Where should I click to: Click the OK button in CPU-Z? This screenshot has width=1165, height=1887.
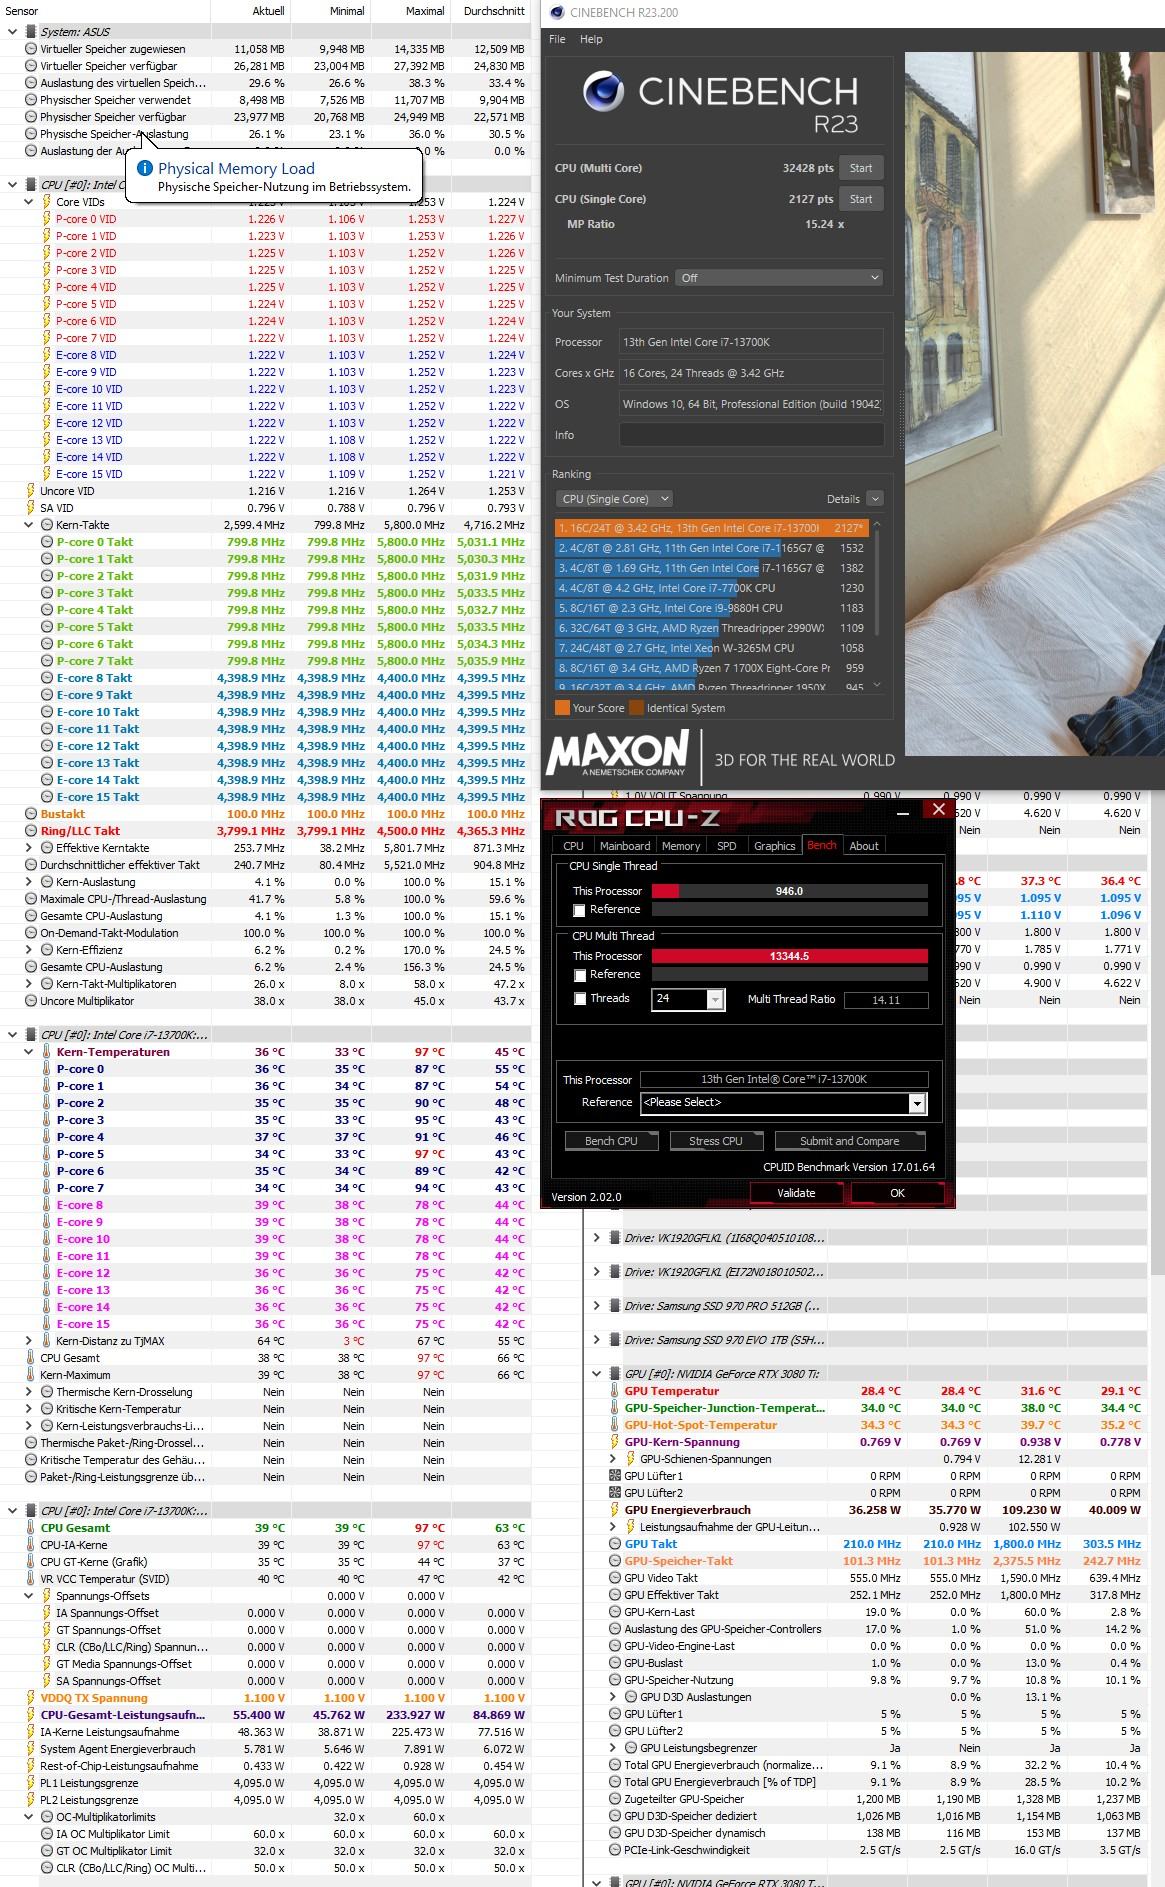pyautogui.click(x=898, y=1193)
